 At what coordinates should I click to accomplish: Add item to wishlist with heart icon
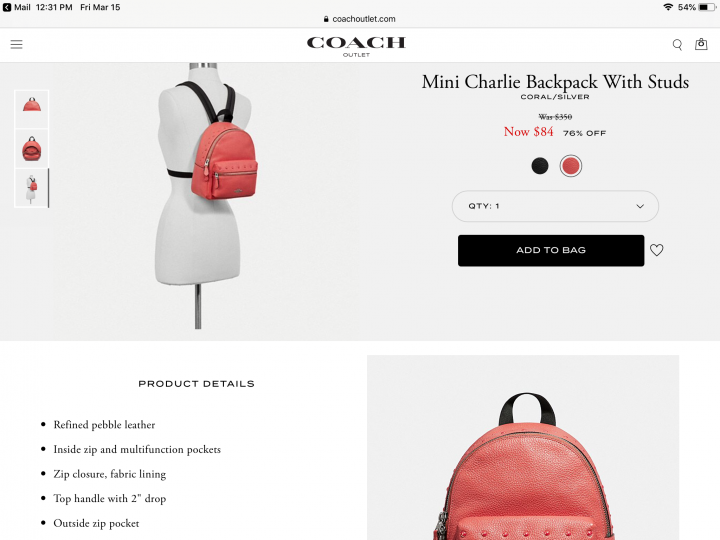pyautogui.click(x=657, y=250)
